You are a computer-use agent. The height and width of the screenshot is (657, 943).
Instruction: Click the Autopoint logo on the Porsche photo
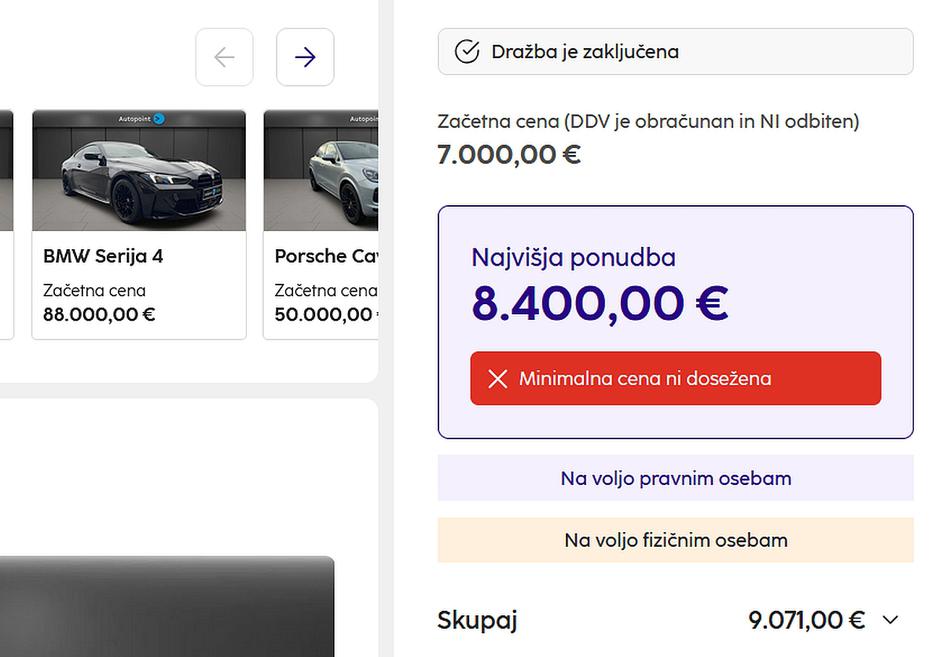click(364, 119)
